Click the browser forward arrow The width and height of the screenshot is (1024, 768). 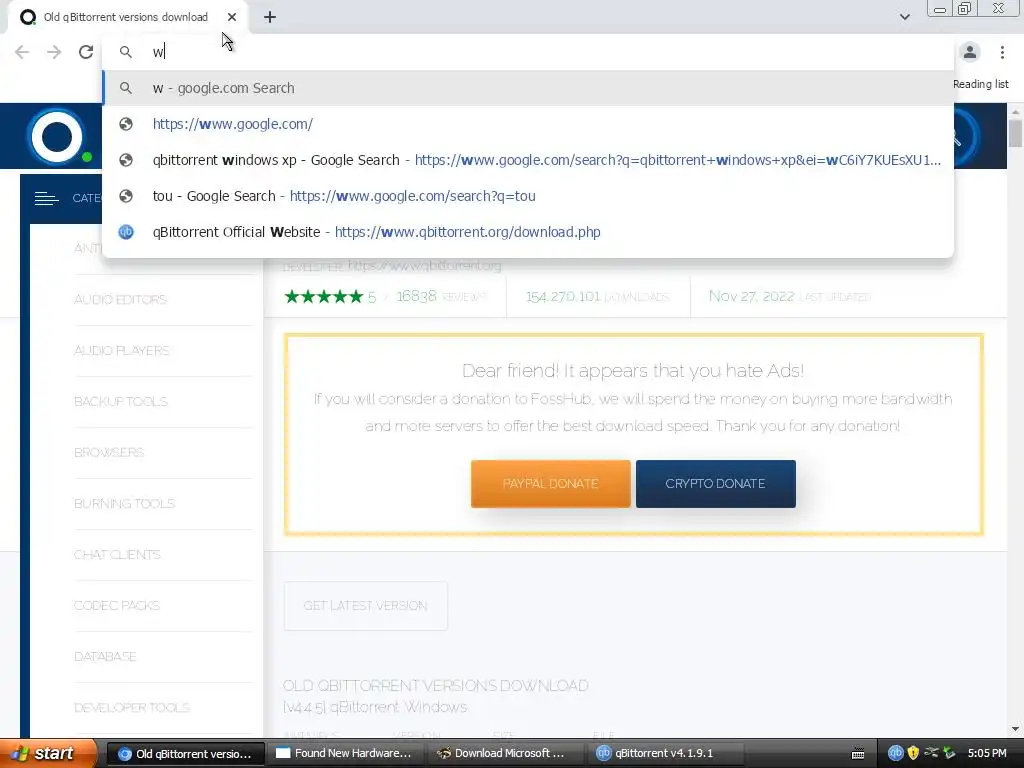54,52
